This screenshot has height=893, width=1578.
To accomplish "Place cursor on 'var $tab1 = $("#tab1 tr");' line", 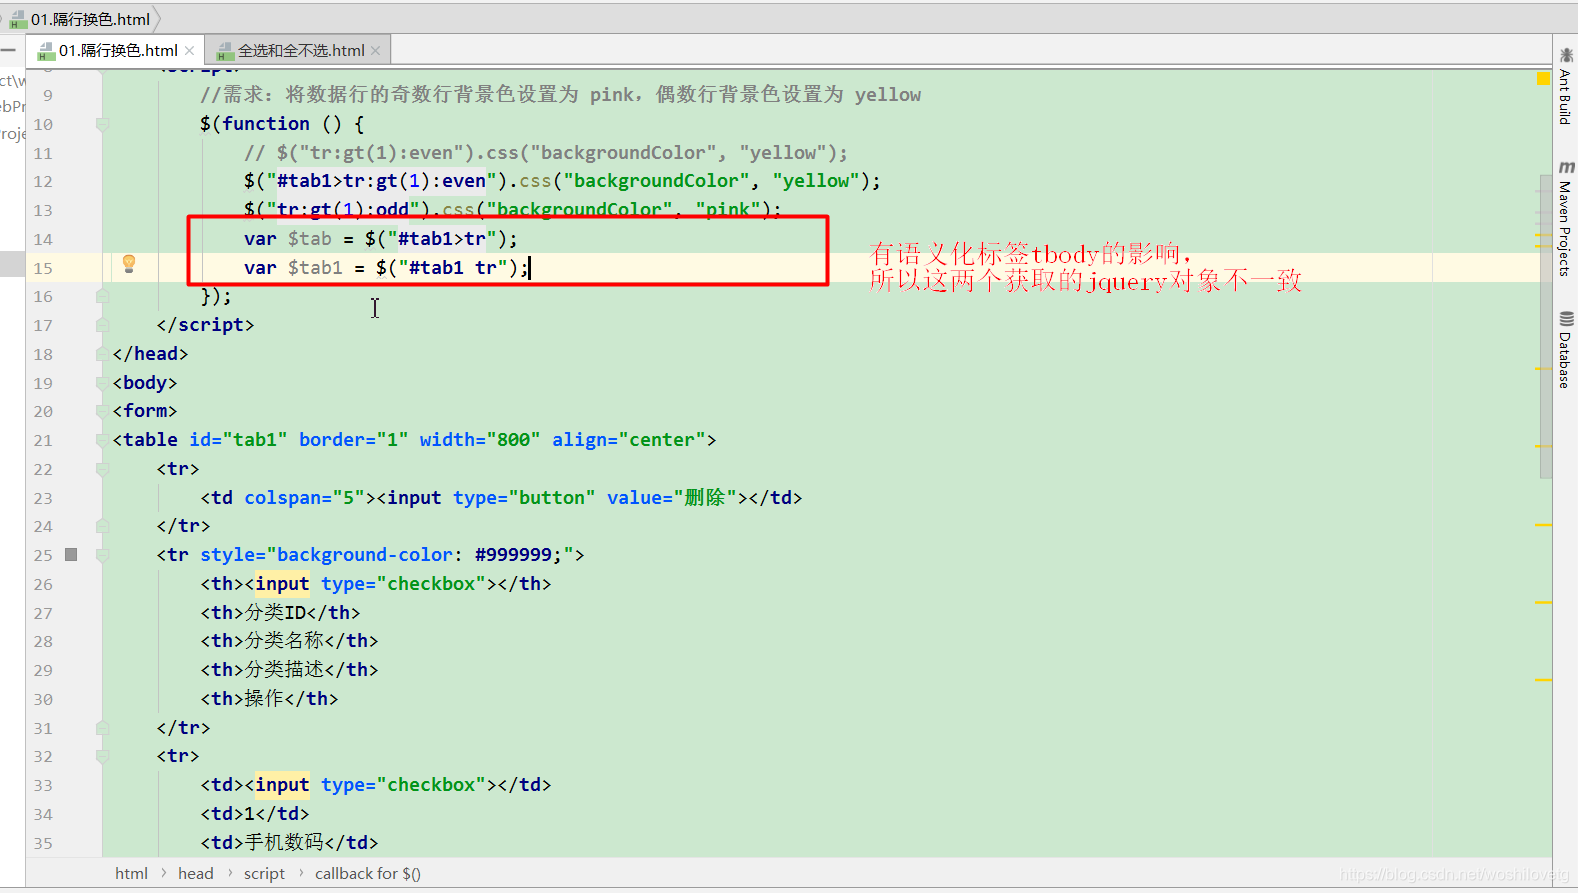I will [x=386, y=268].
